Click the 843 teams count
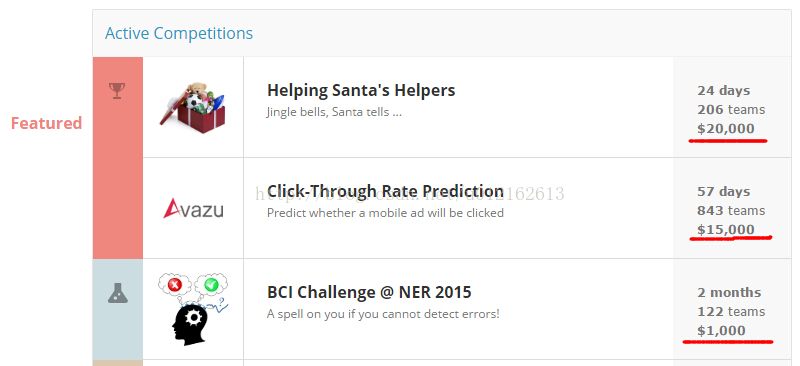800x366 pixels. pyautogui.click(x=731, y=211)
